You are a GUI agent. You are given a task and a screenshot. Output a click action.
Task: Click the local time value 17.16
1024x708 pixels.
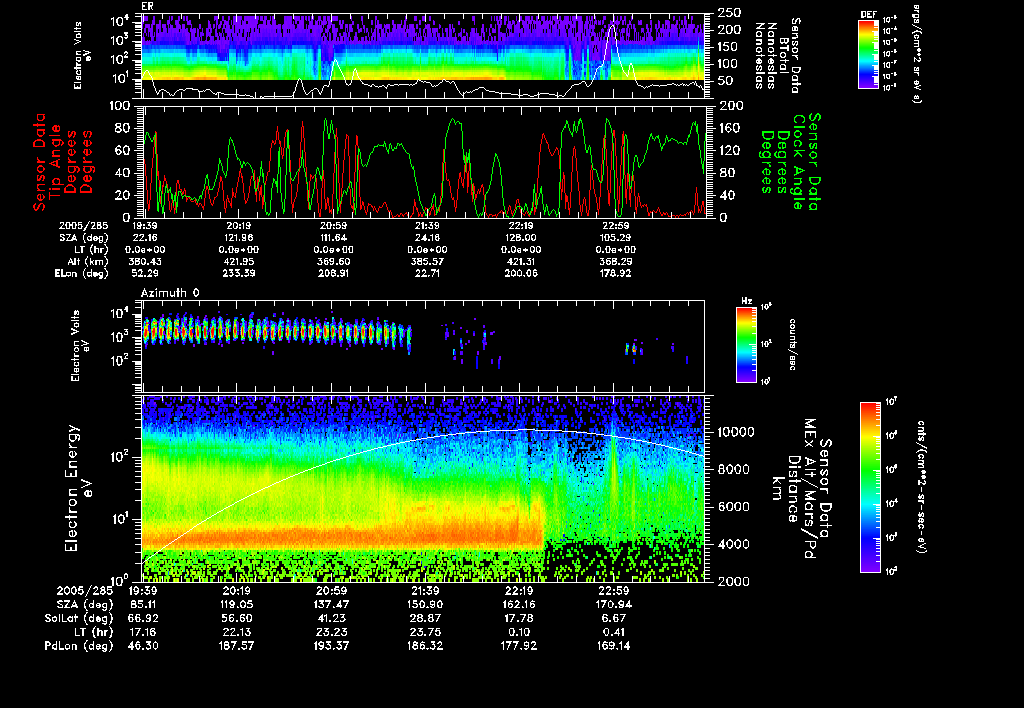[142, 632]
